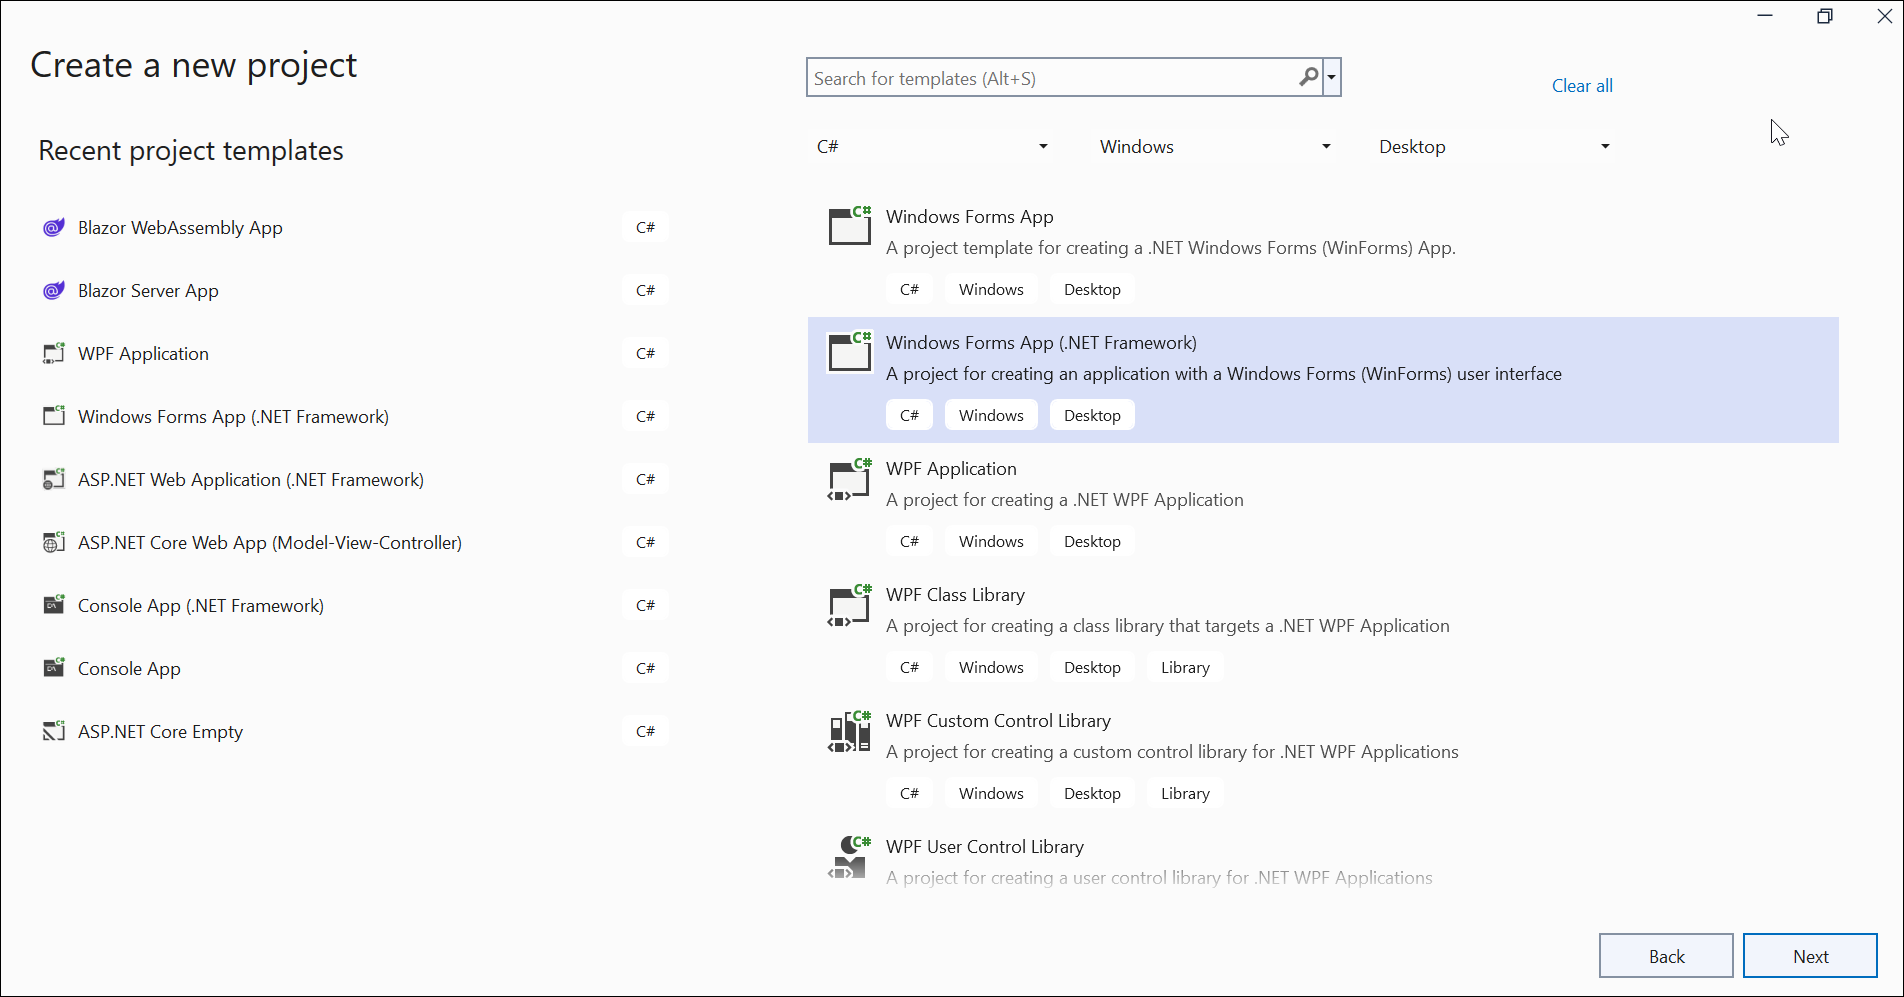Click the ASP.NET Core Empty template icon
The image size is (1904, 997).
tap(54, 732)
